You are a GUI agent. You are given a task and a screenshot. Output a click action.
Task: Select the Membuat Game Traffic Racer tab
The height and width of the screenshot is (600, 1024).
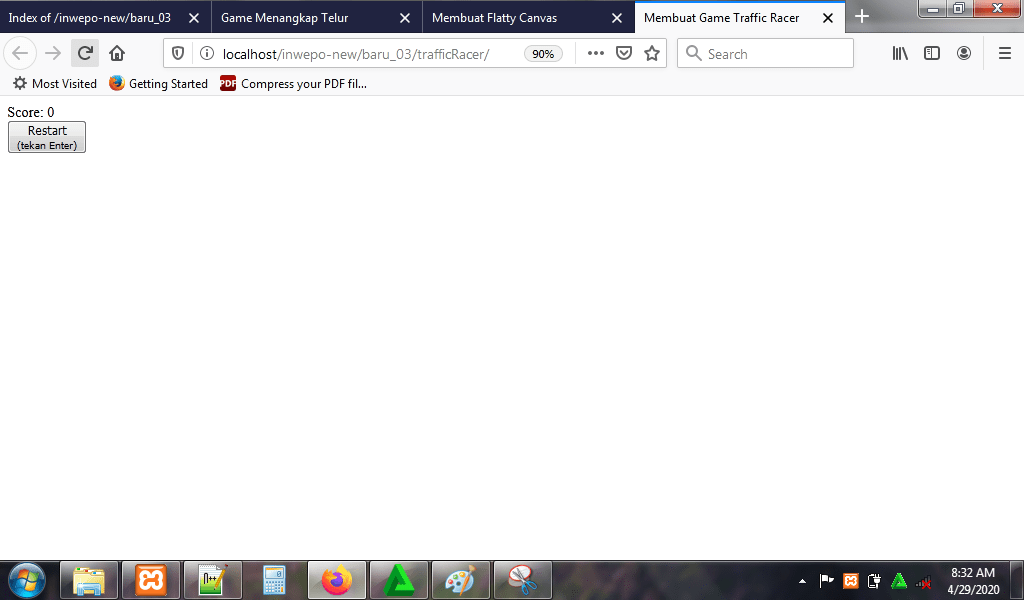(722, 18)
